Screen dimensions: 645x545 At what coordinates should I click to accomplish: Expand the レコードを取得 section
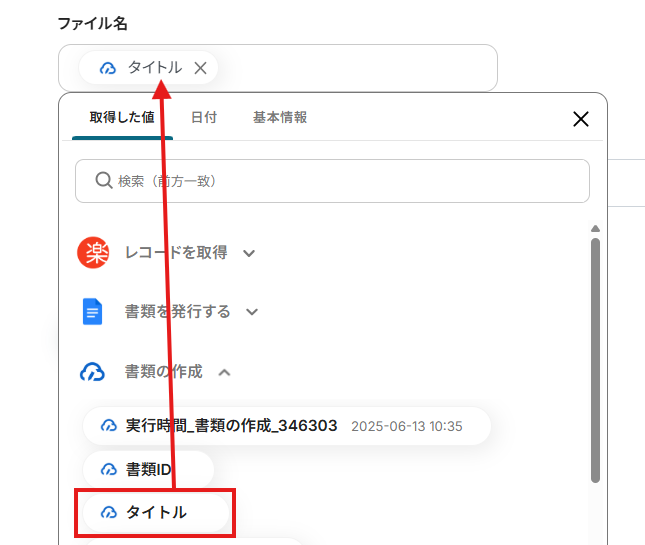click(x=249, y=253)
